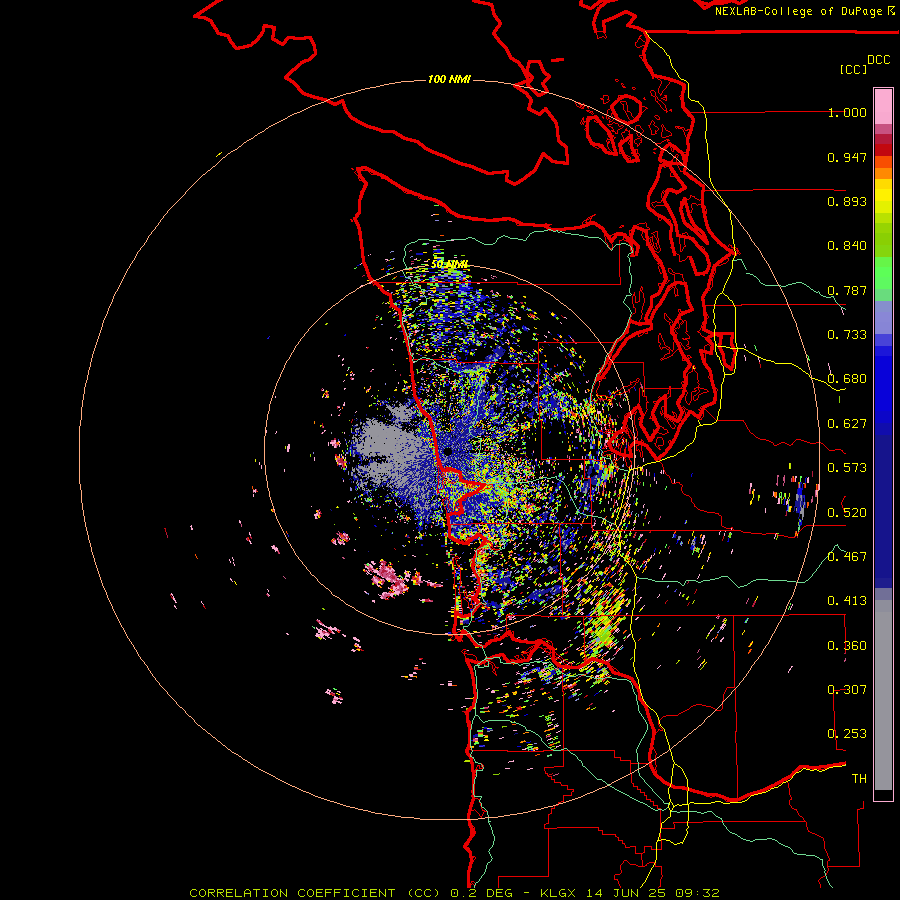Click the CORRELATION COEFFICIENT (CC) caption text

coord(315,893)
